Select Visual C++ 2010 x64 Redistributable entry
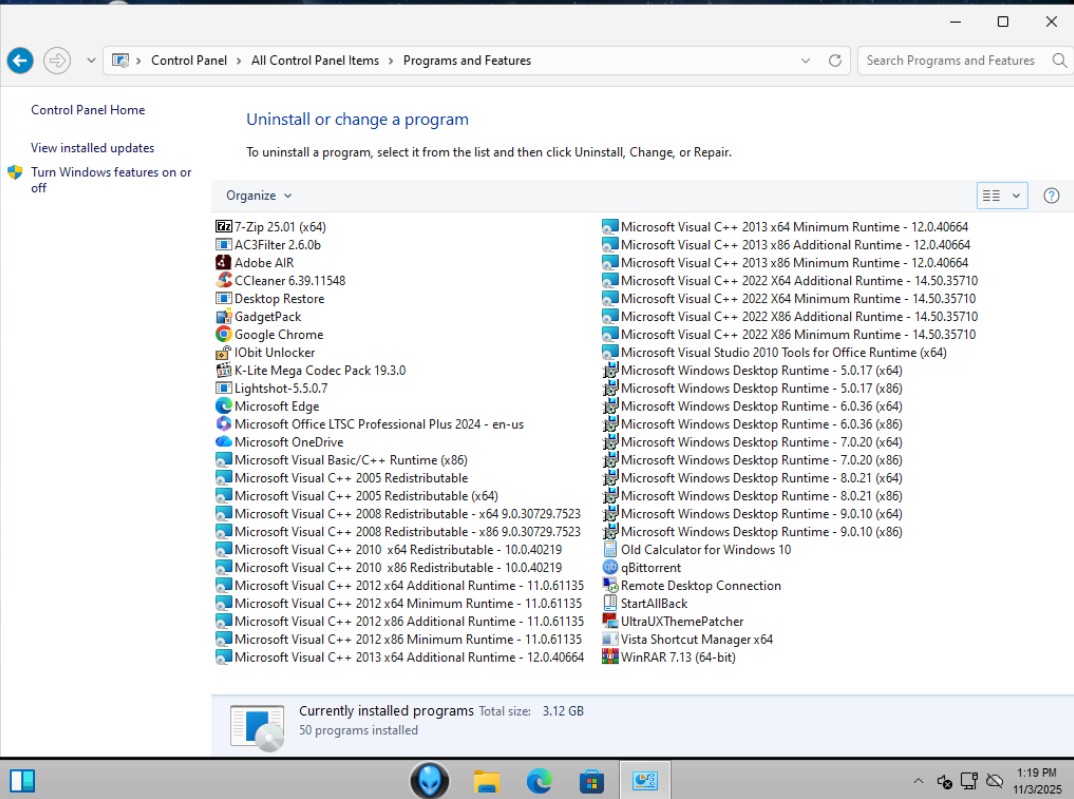Viewport: 1074px width, 799px height. pos(388,549)
